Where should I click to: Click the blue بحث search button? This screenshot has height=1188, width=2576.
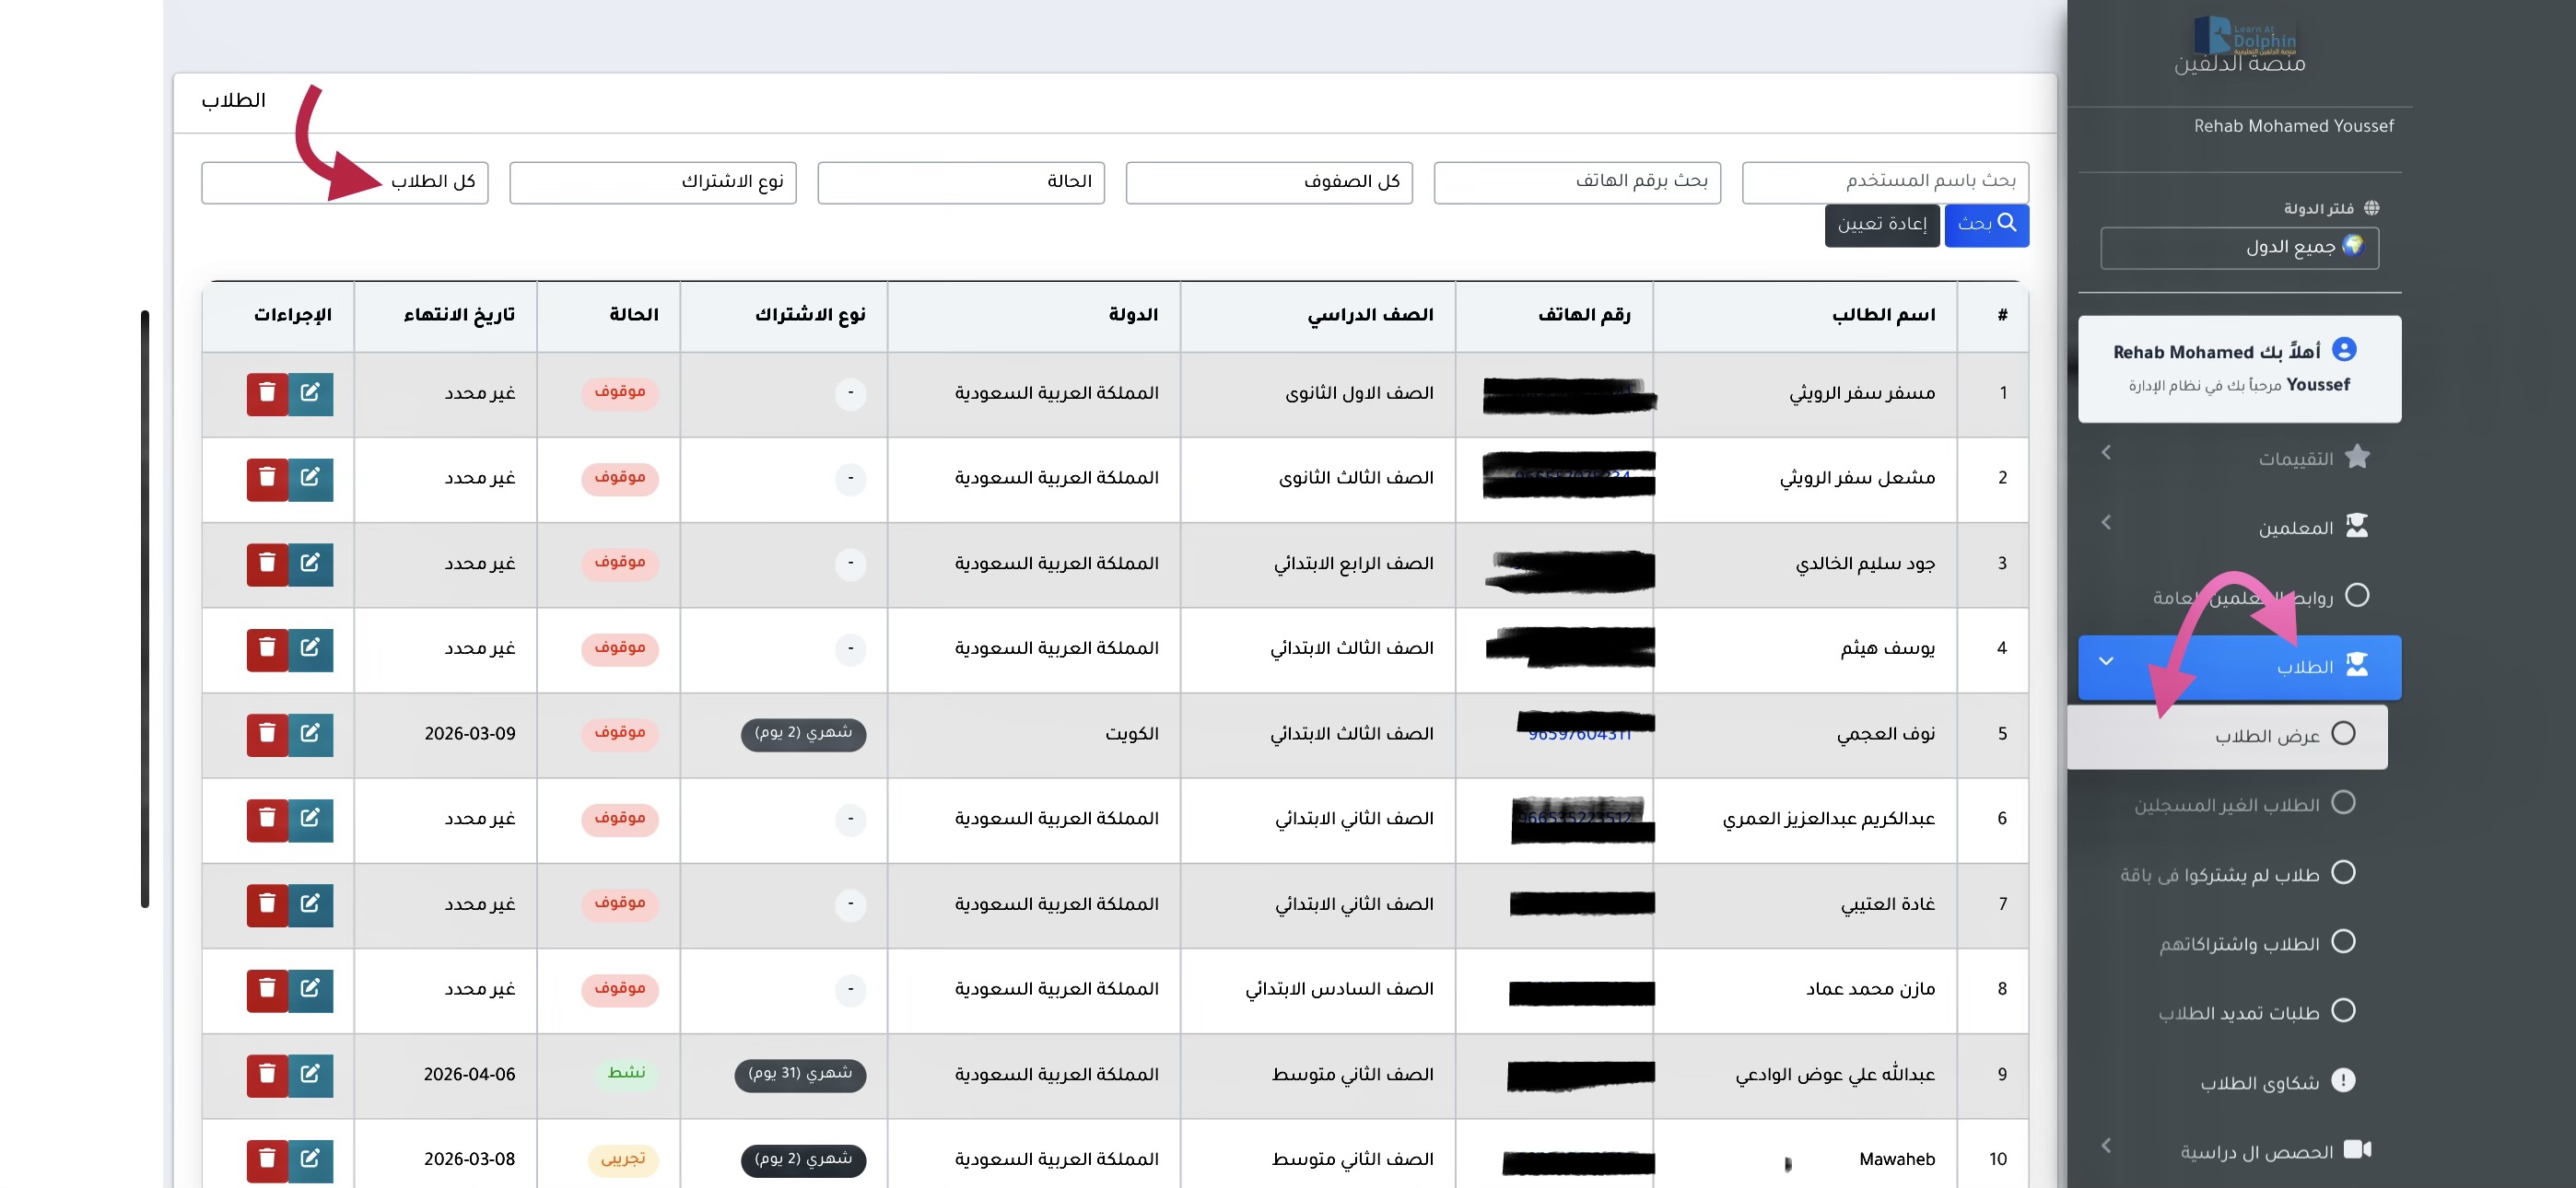tap(1986, 225)
